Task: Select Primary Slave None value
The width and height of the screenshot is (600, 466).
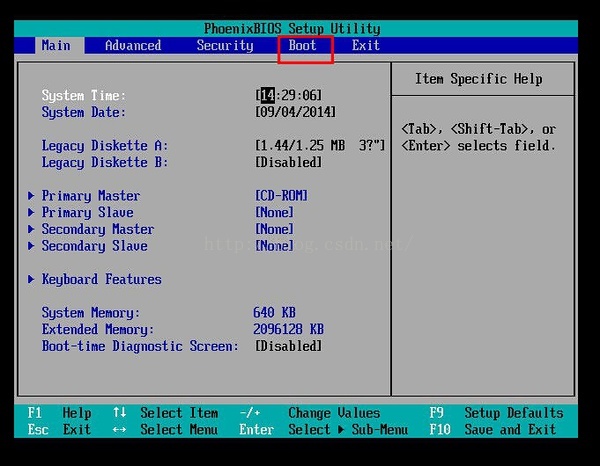Action: click(x=274, y=212)
